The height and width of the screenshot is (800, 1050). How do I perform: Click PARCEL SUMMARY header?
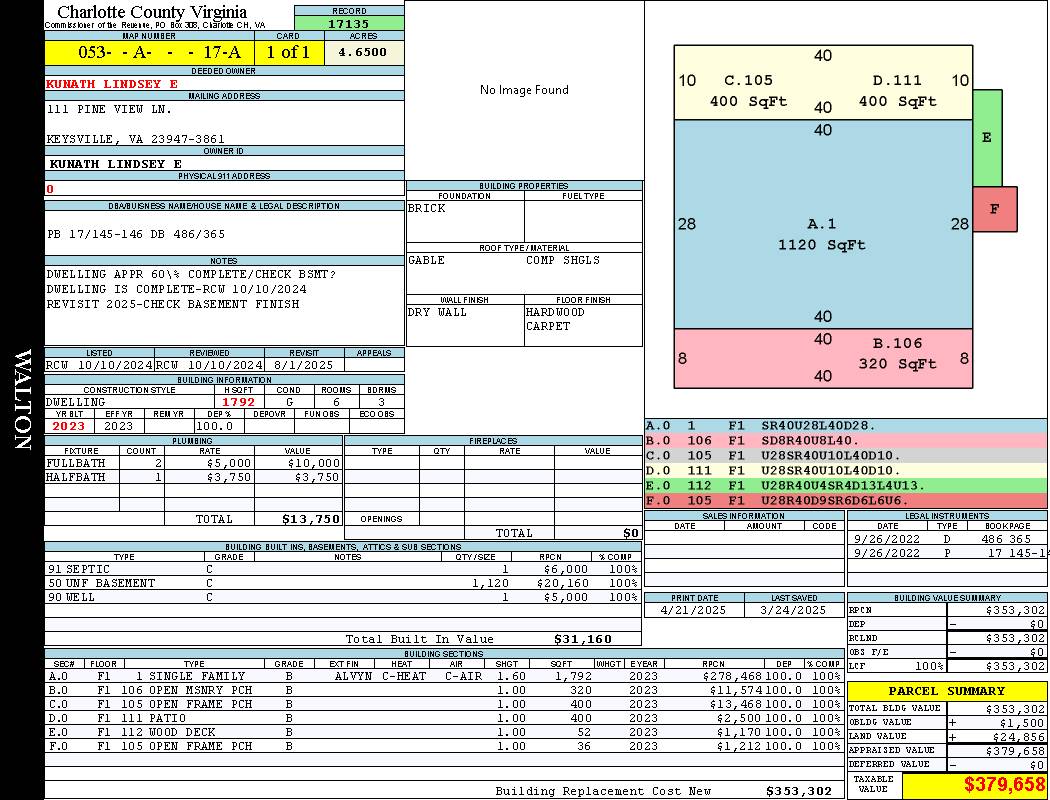(x=946, y=691)
